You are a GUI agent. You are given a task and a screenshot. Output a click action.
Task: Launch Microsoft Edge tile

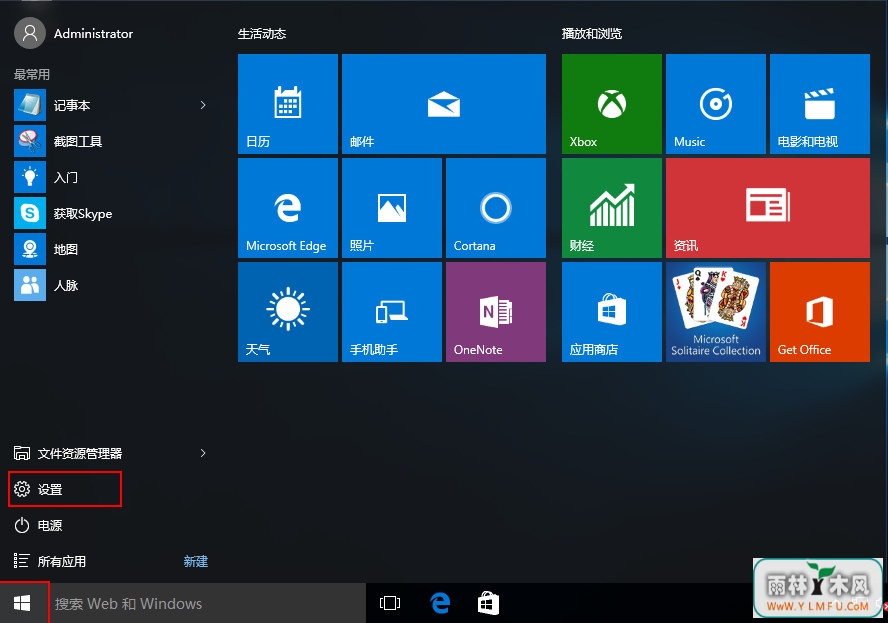point(288,208)
